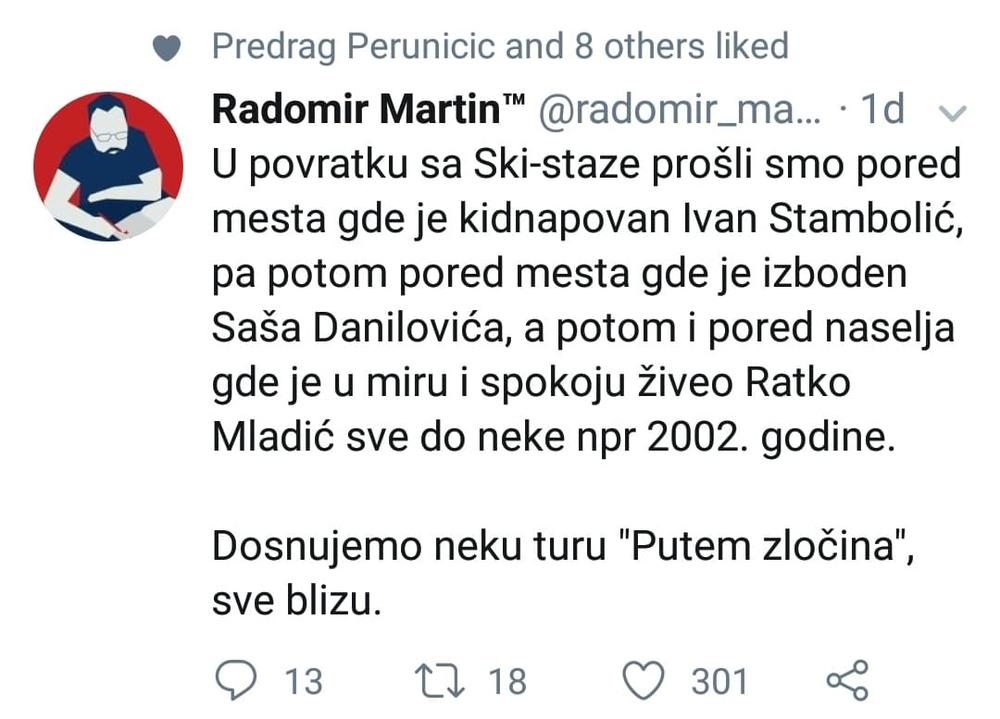Like the tweet with the heart icon
Screen dimensions: 1000x719
point(645,680)
